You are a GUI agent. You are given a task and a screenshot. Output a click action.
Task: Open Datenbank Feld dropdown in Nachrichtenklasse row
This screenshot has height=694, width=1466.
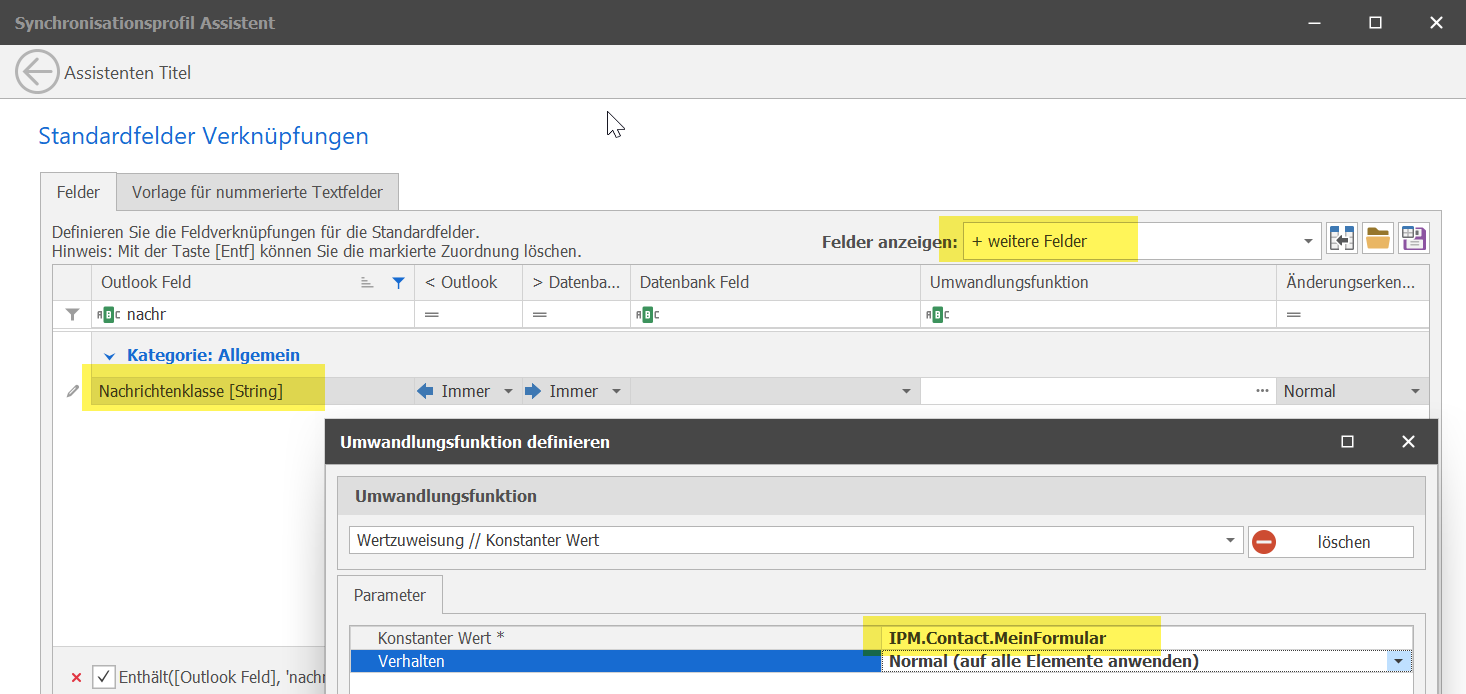(906, 392)
